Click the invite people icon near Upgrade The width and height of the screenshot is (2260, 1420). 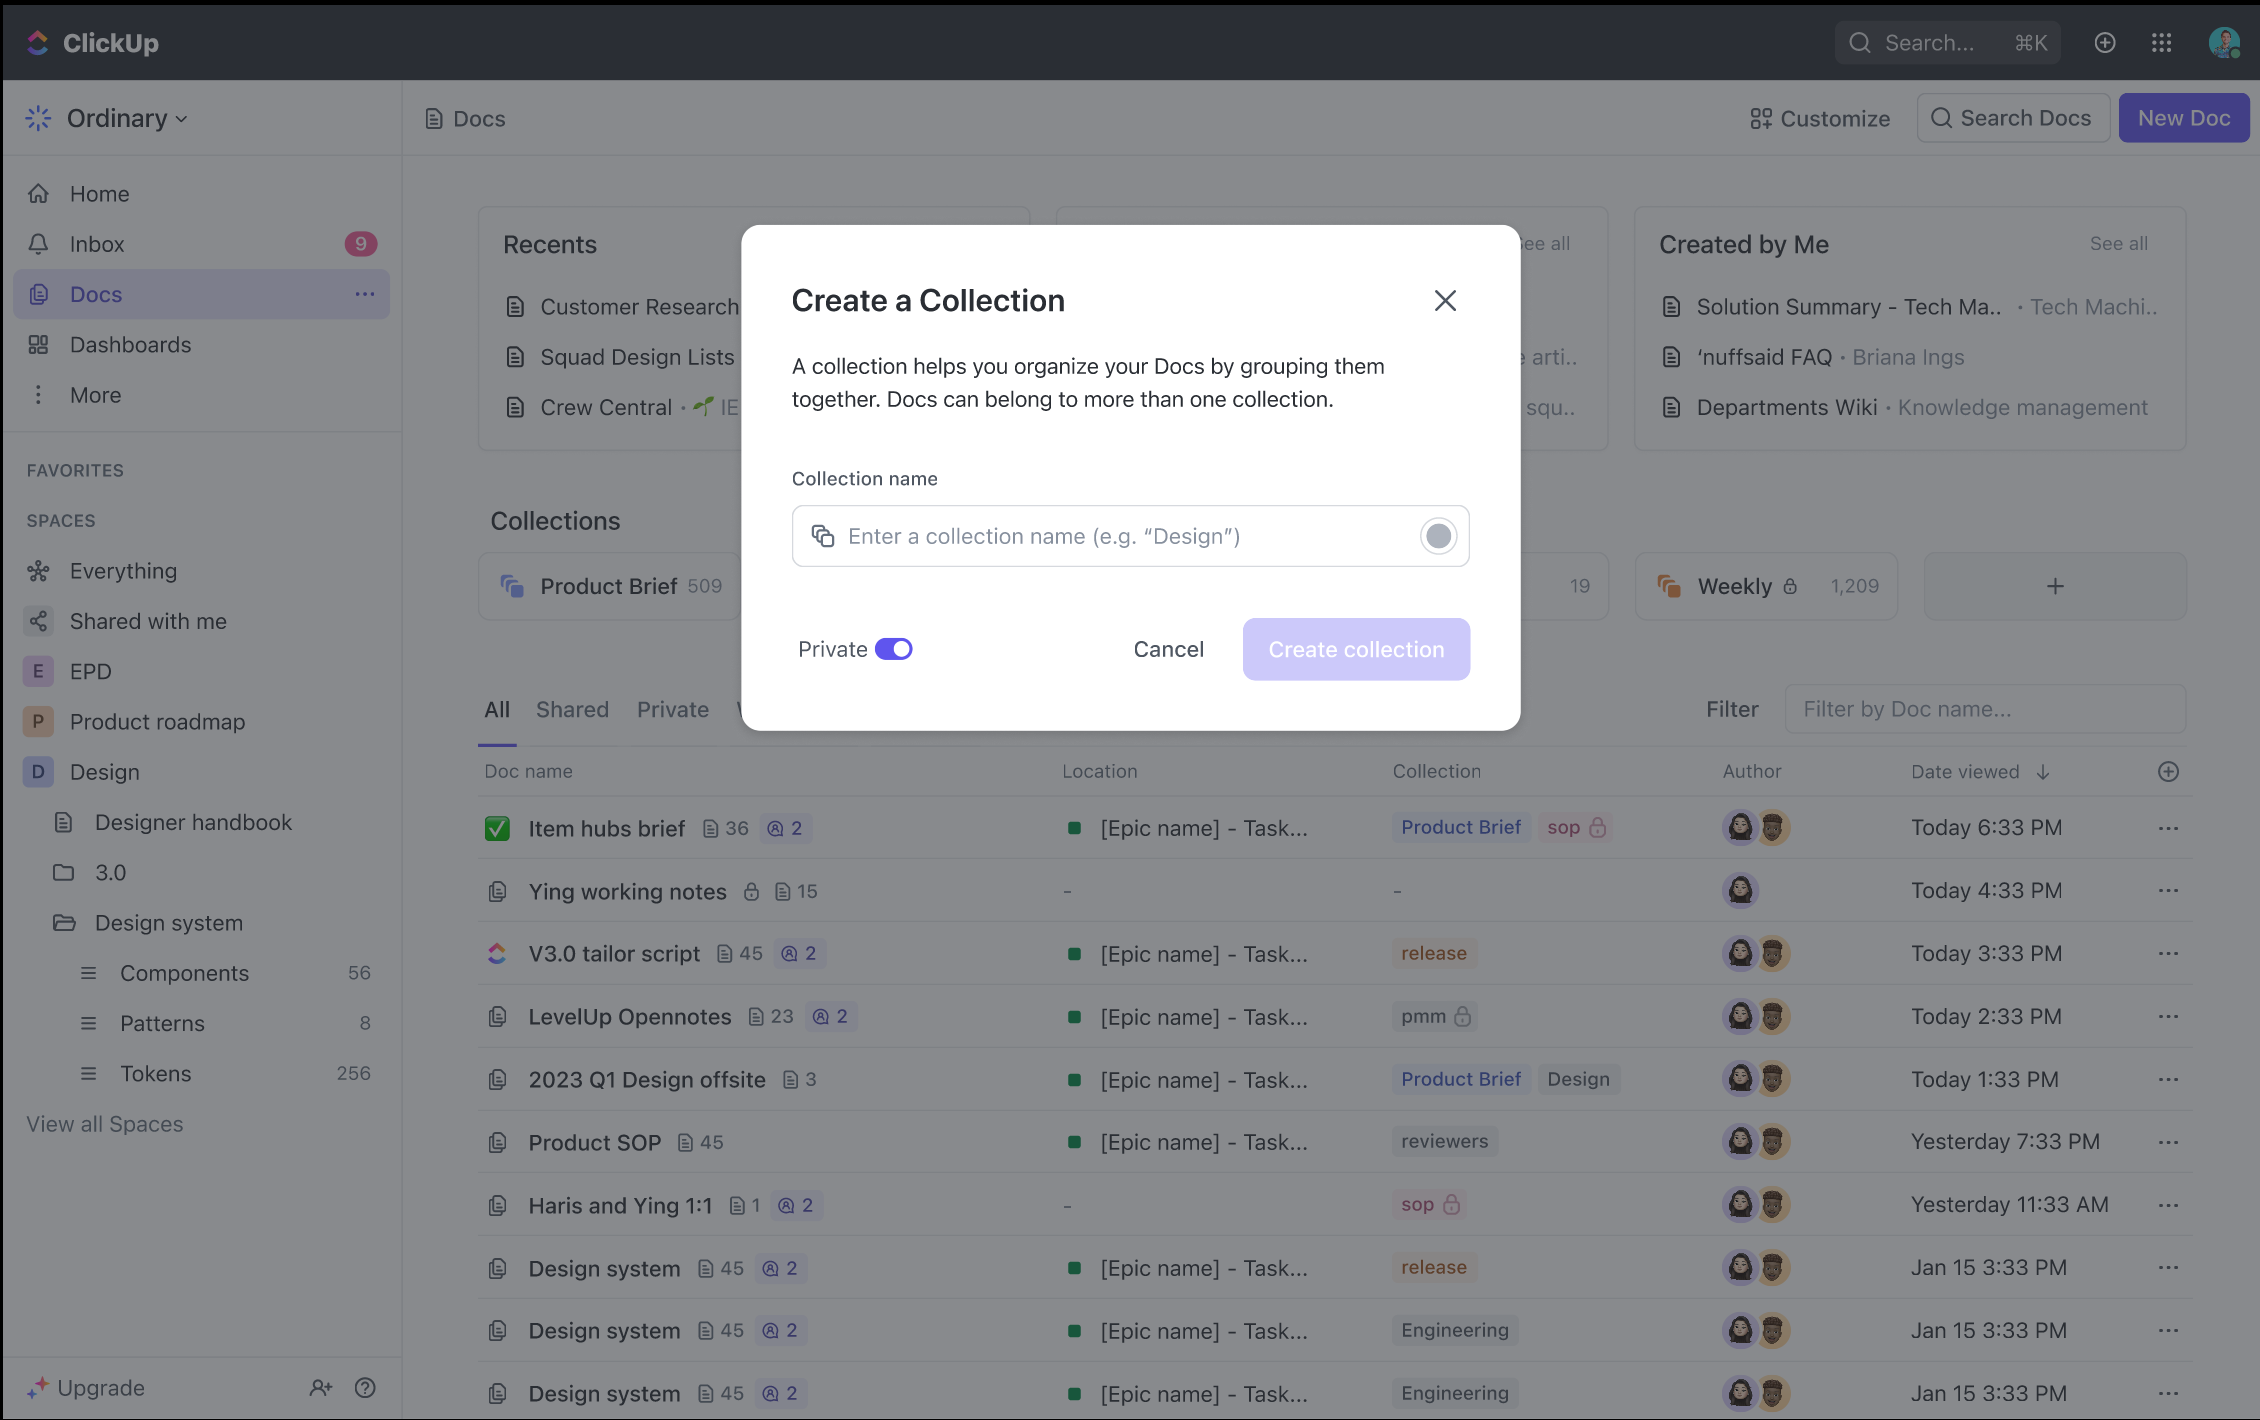tap(320, 1387)
